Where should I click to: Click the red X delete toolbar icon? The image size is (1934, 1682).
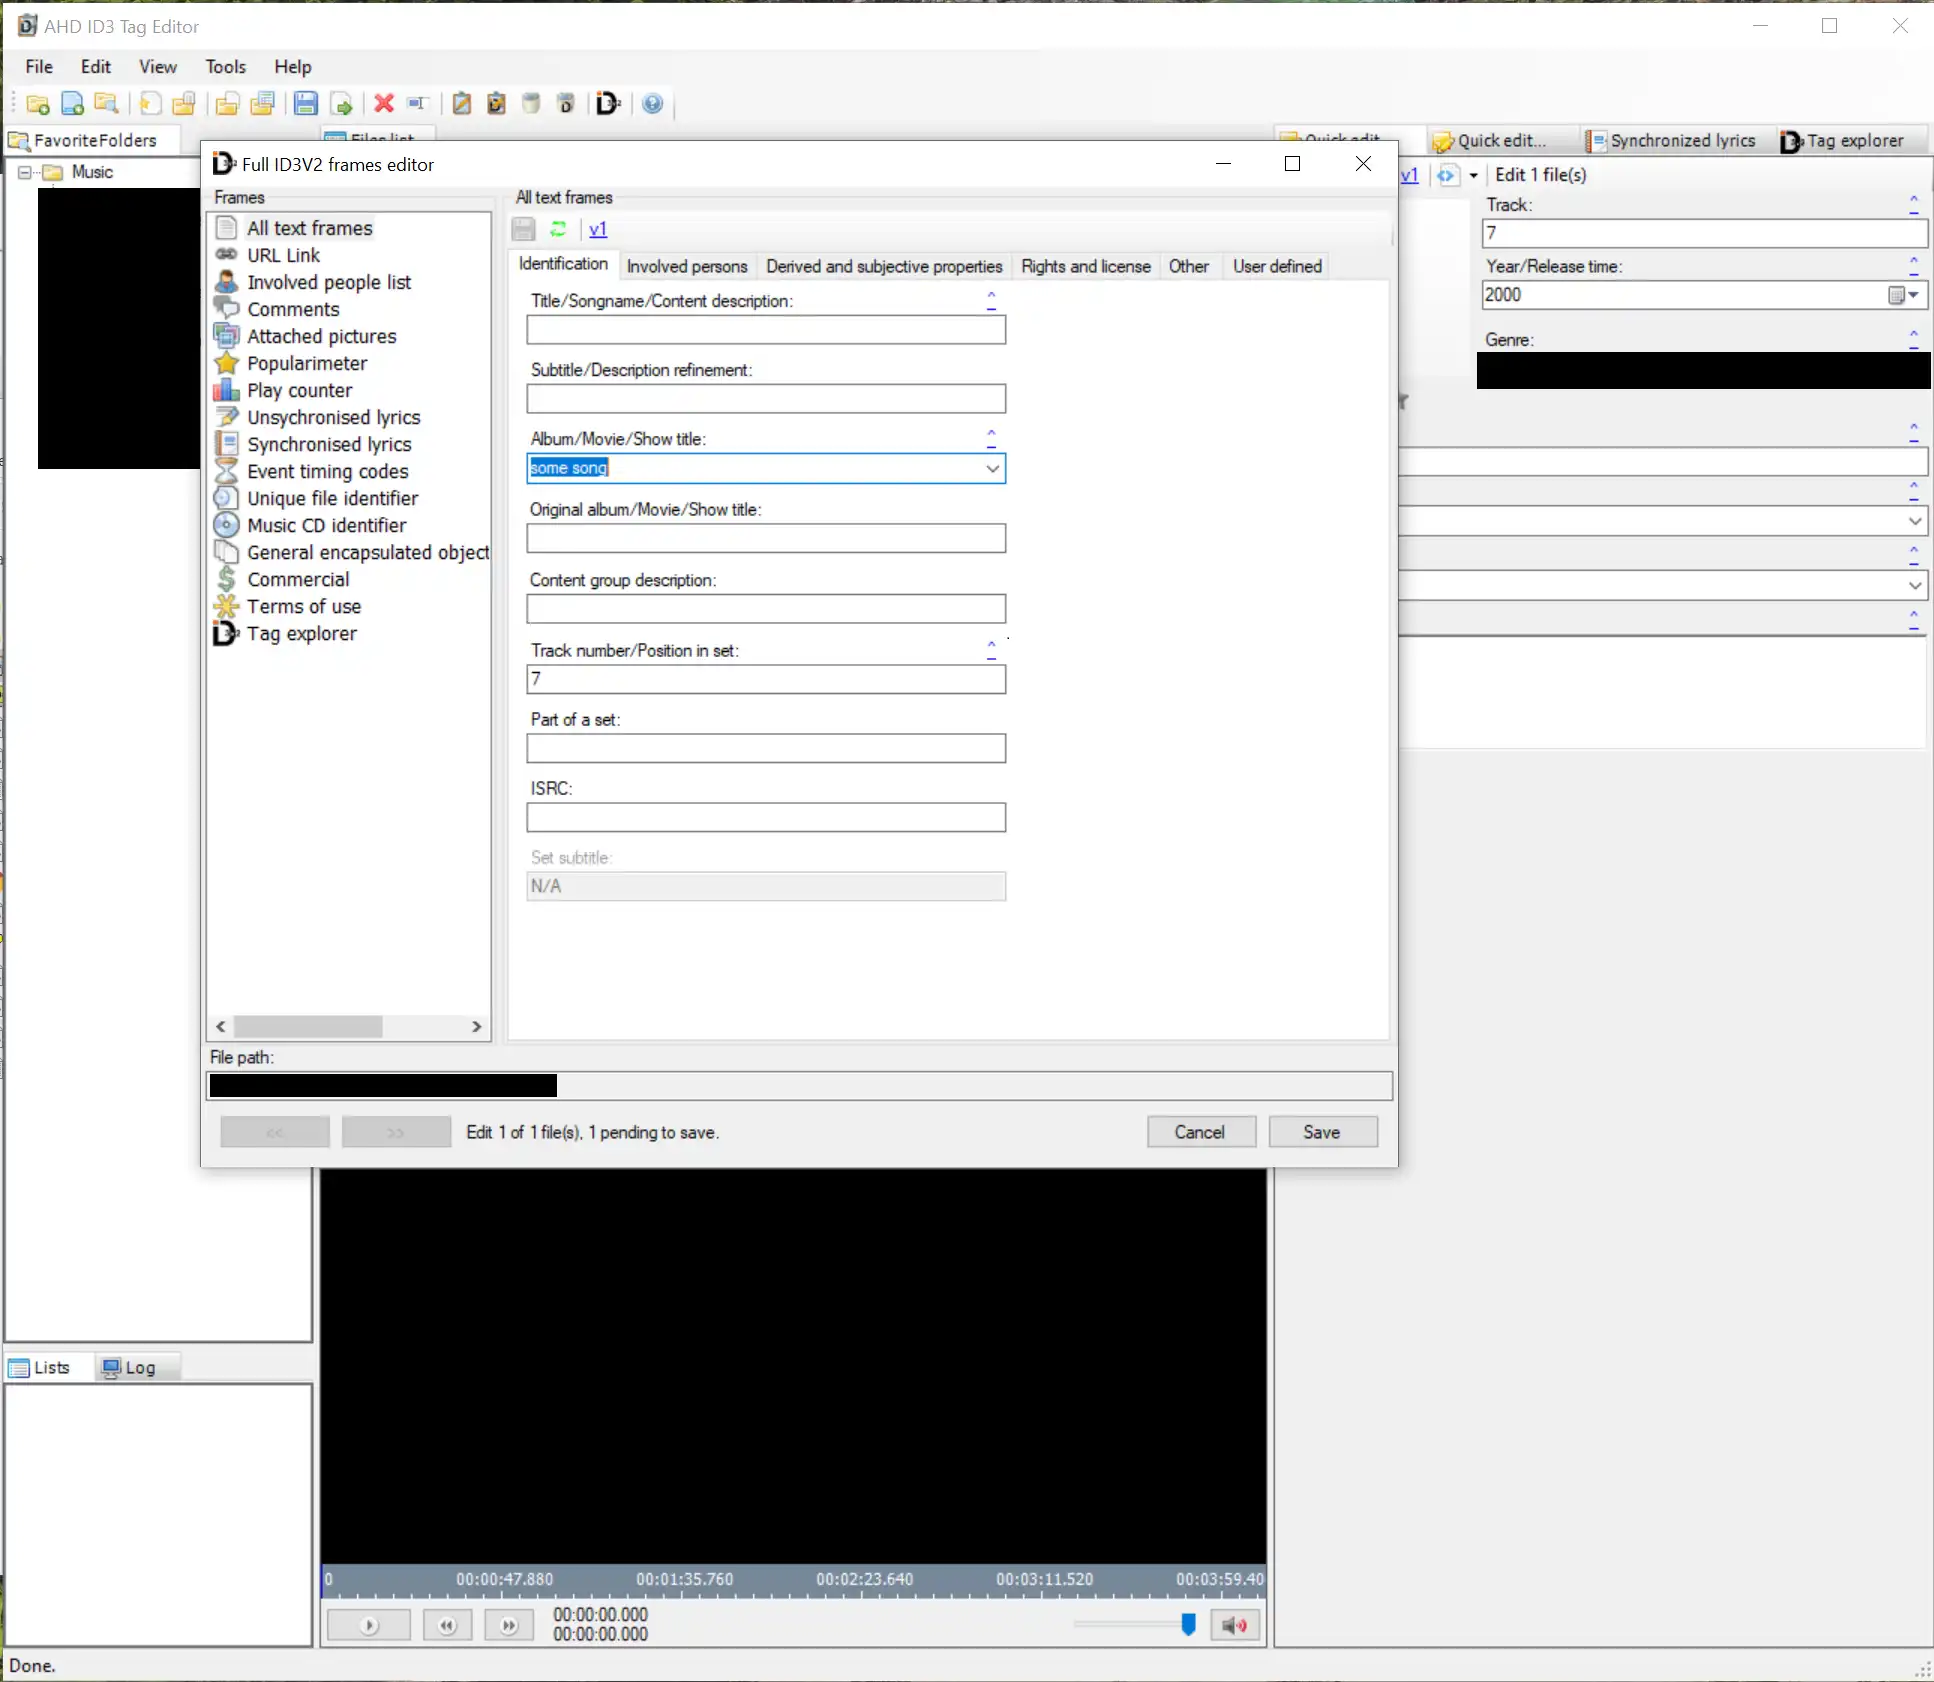point(384,103)
